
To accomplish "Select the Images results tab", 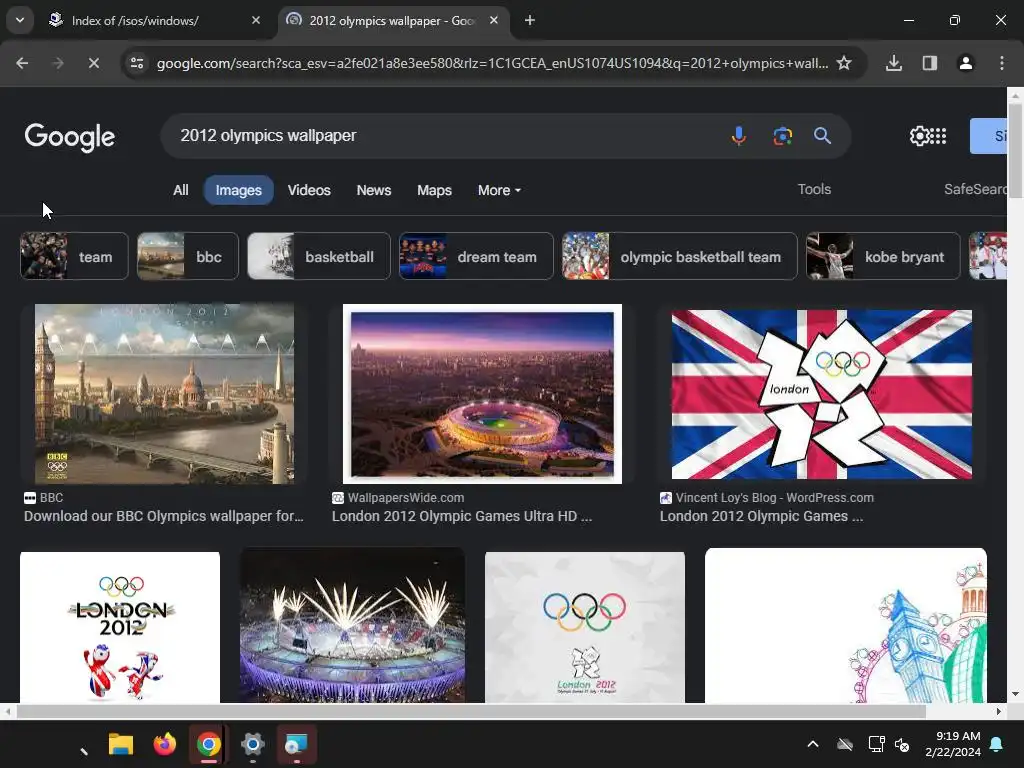I will (x=238, y=191).
